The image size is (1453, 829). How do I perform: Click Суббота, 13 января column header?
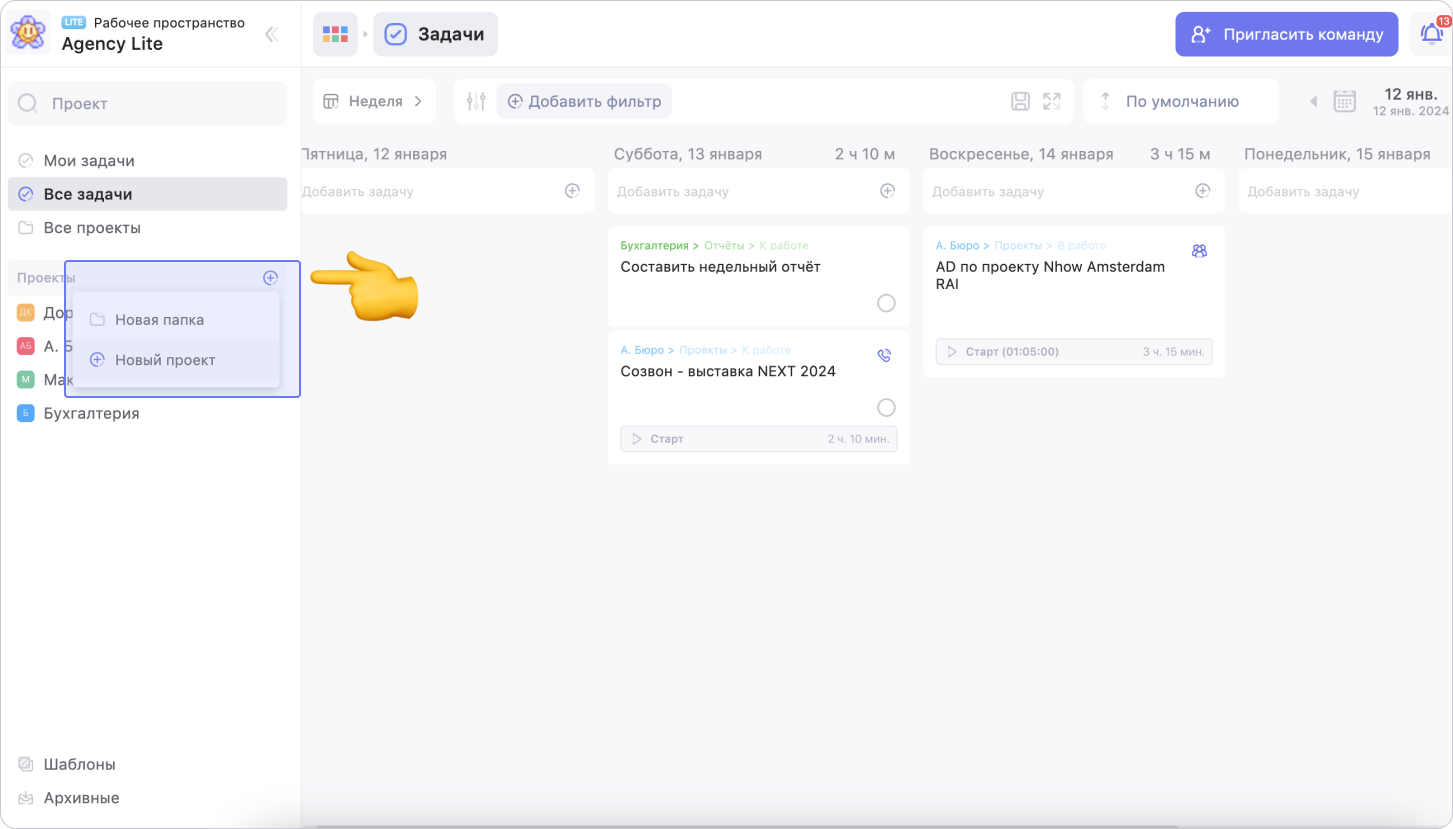pos(688,154)
